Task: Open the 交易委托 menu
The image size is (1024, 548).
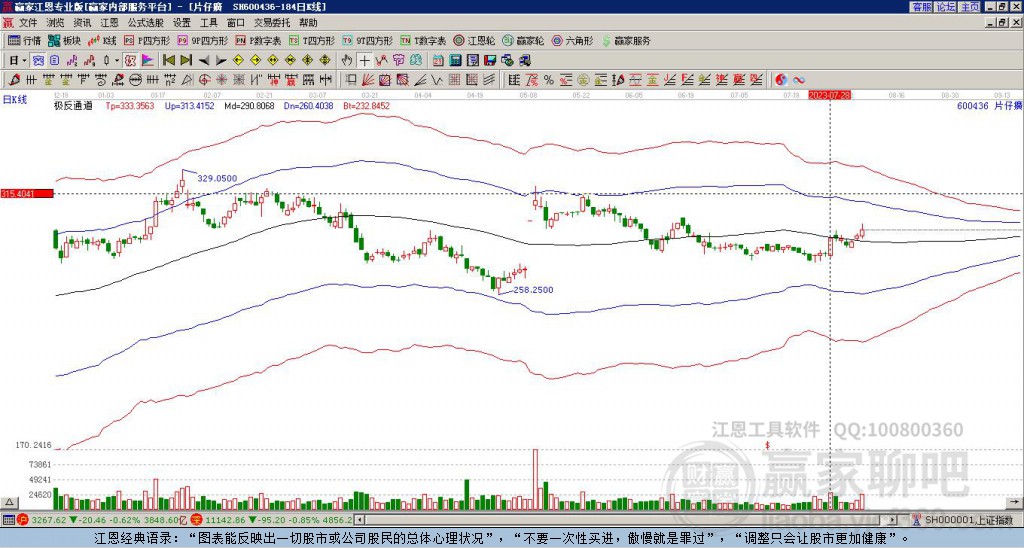Action: (x=272, y=23)
